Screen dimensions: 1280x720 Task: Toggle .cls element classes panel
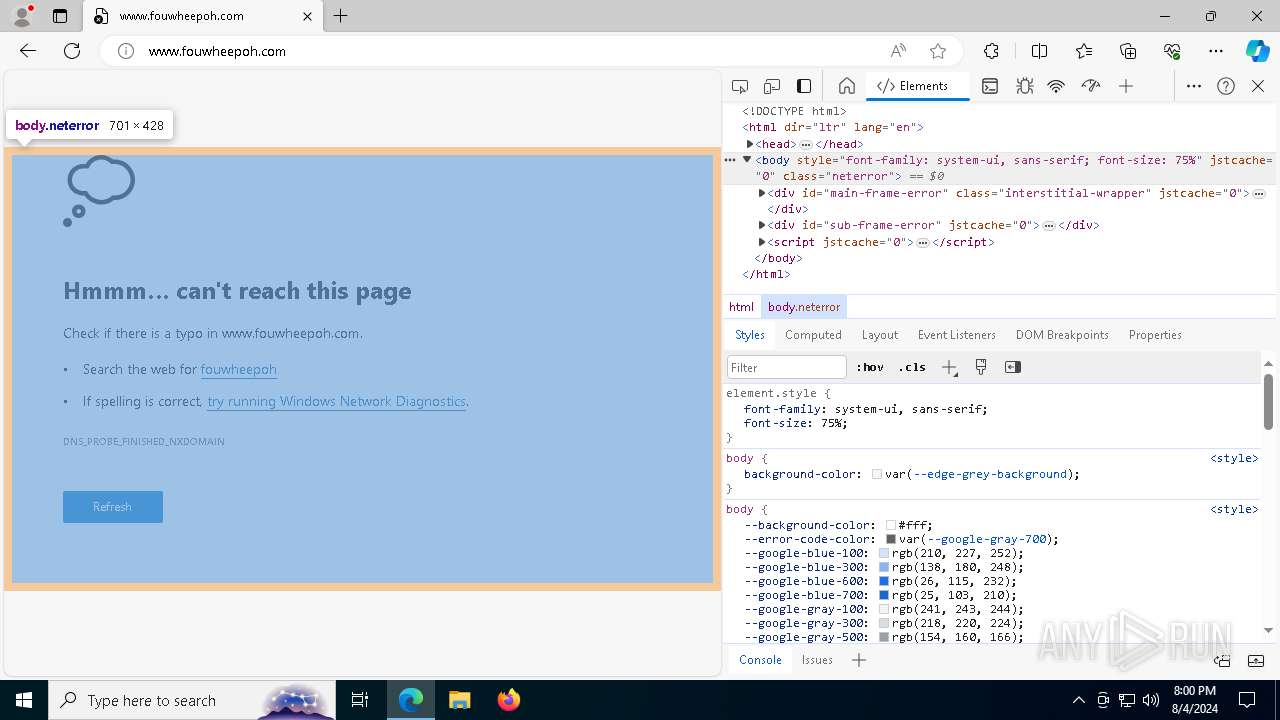click(x=912, y=367)
